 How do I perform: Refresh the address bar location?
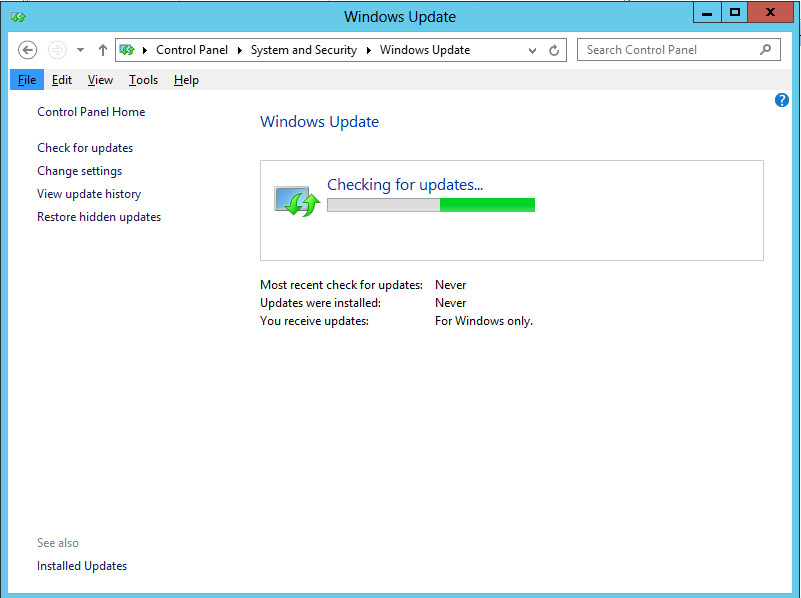point(555,50)
